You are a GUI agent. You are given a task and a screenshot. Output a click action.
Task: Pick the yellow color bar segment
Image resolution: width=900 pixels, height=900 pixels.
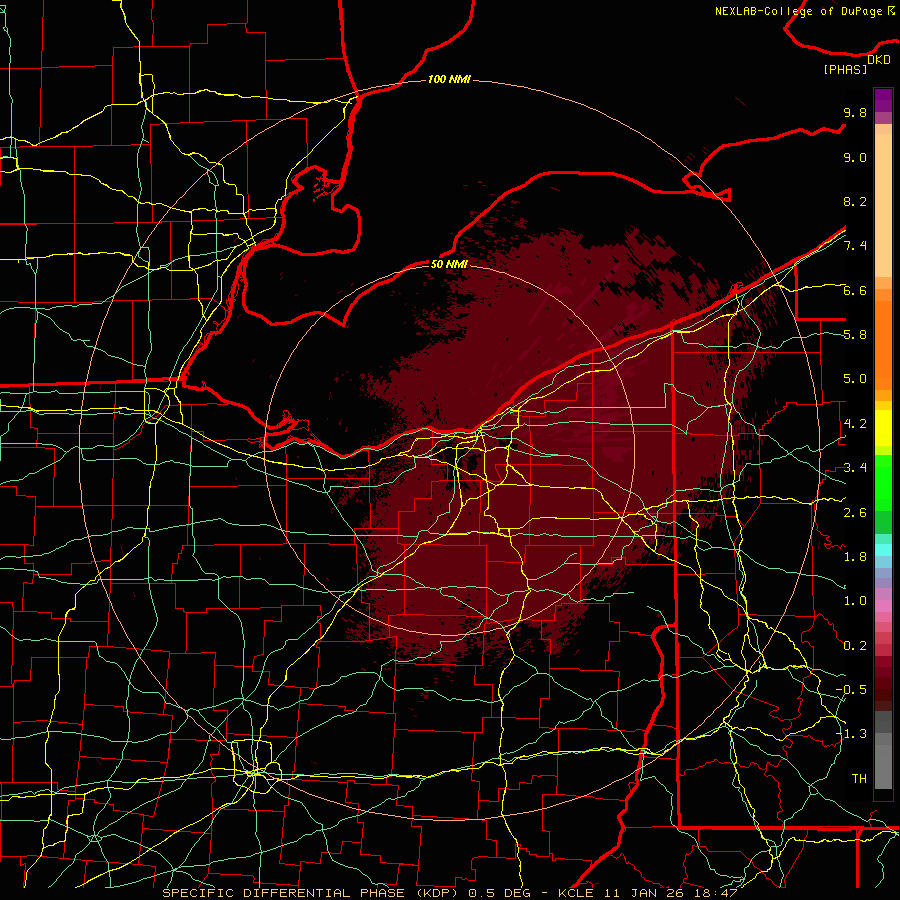(883, 428)
